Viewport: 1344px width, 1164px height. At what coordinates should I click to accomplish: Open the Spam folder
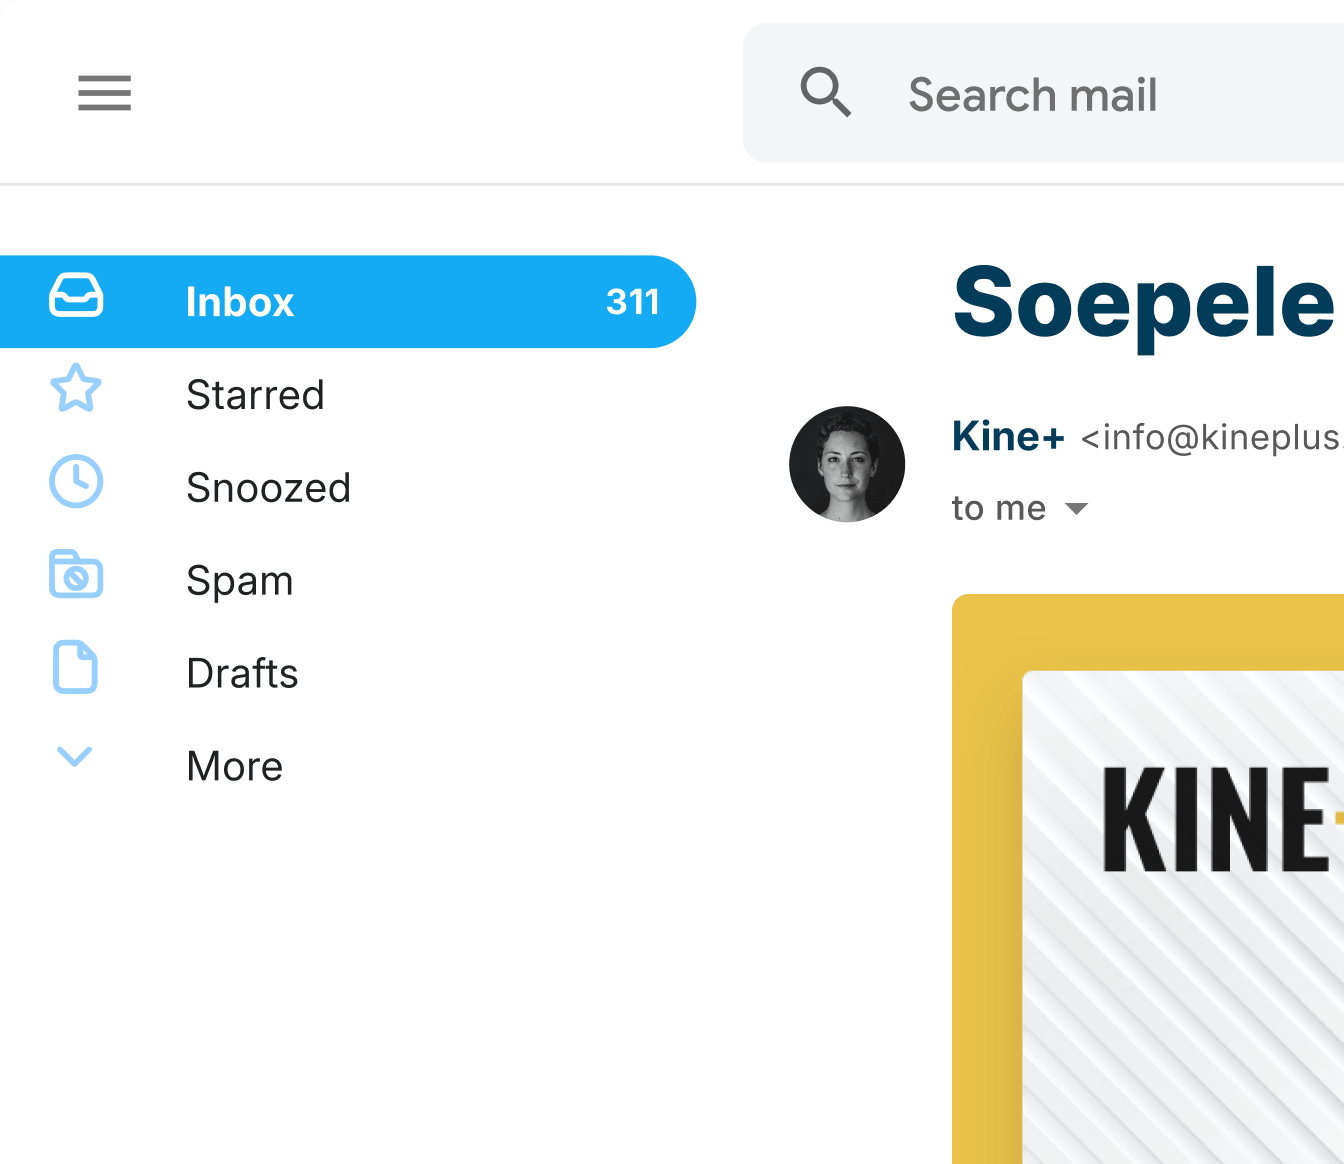(x=239, y=580)
